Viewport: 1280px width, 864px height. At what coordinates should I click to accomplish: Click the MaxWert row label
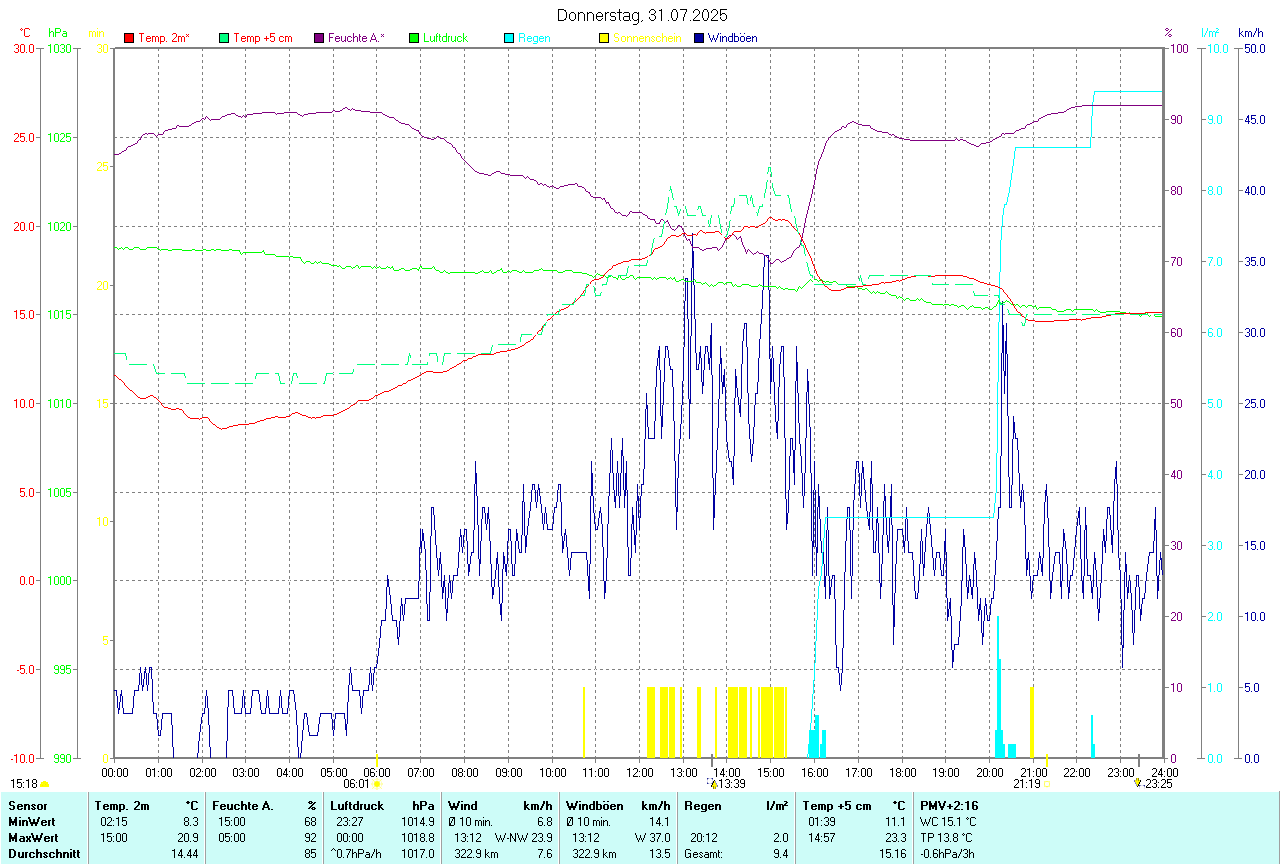[31, 837]
